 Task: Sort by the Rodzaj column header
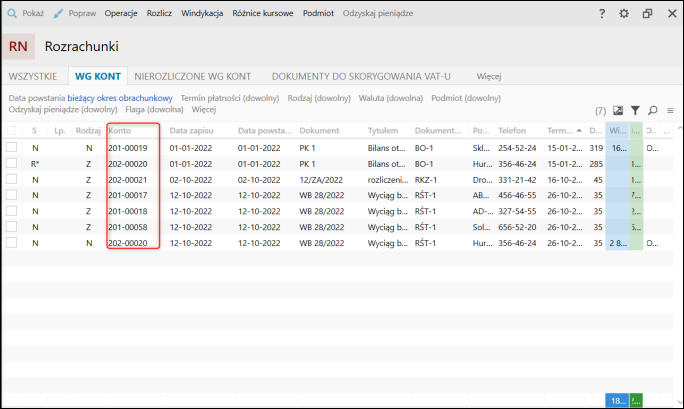pyautogui.click(x=88, y=130)
